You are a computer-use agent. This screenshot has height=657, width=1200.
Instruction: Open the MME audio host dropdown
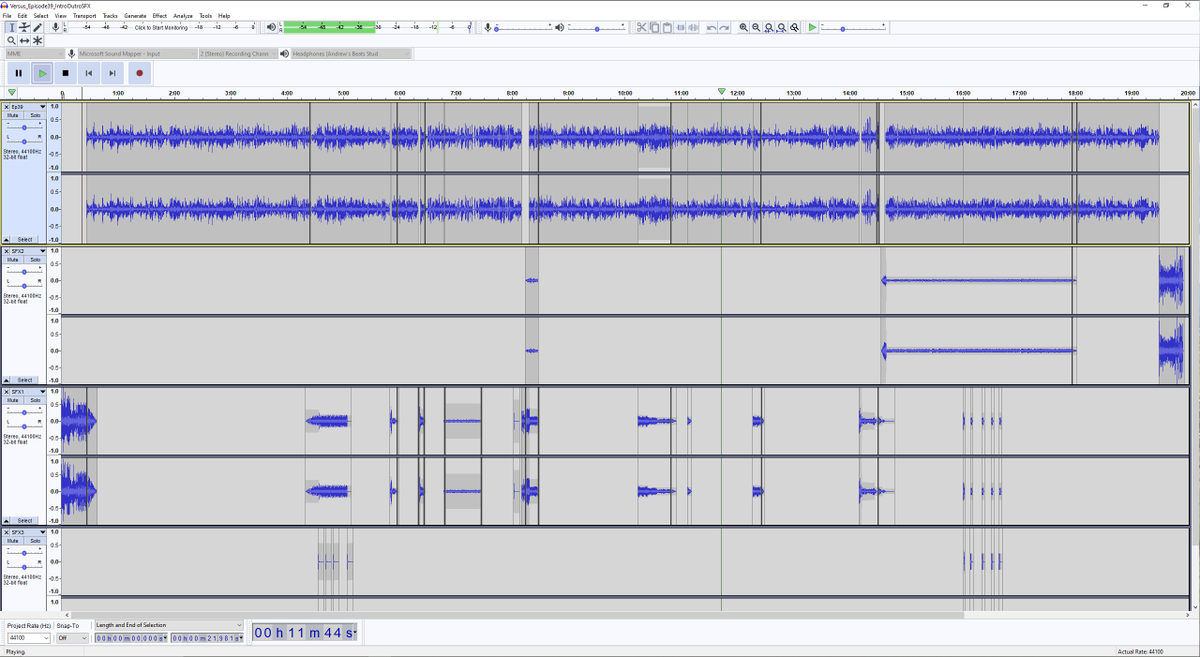point(35,53)
